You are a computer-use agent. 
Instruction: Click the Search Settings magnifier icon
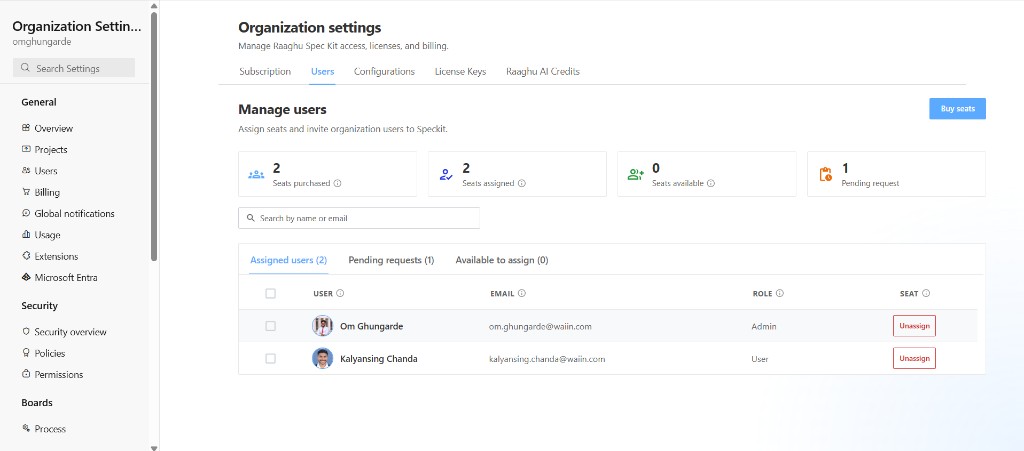coord(25,68)
